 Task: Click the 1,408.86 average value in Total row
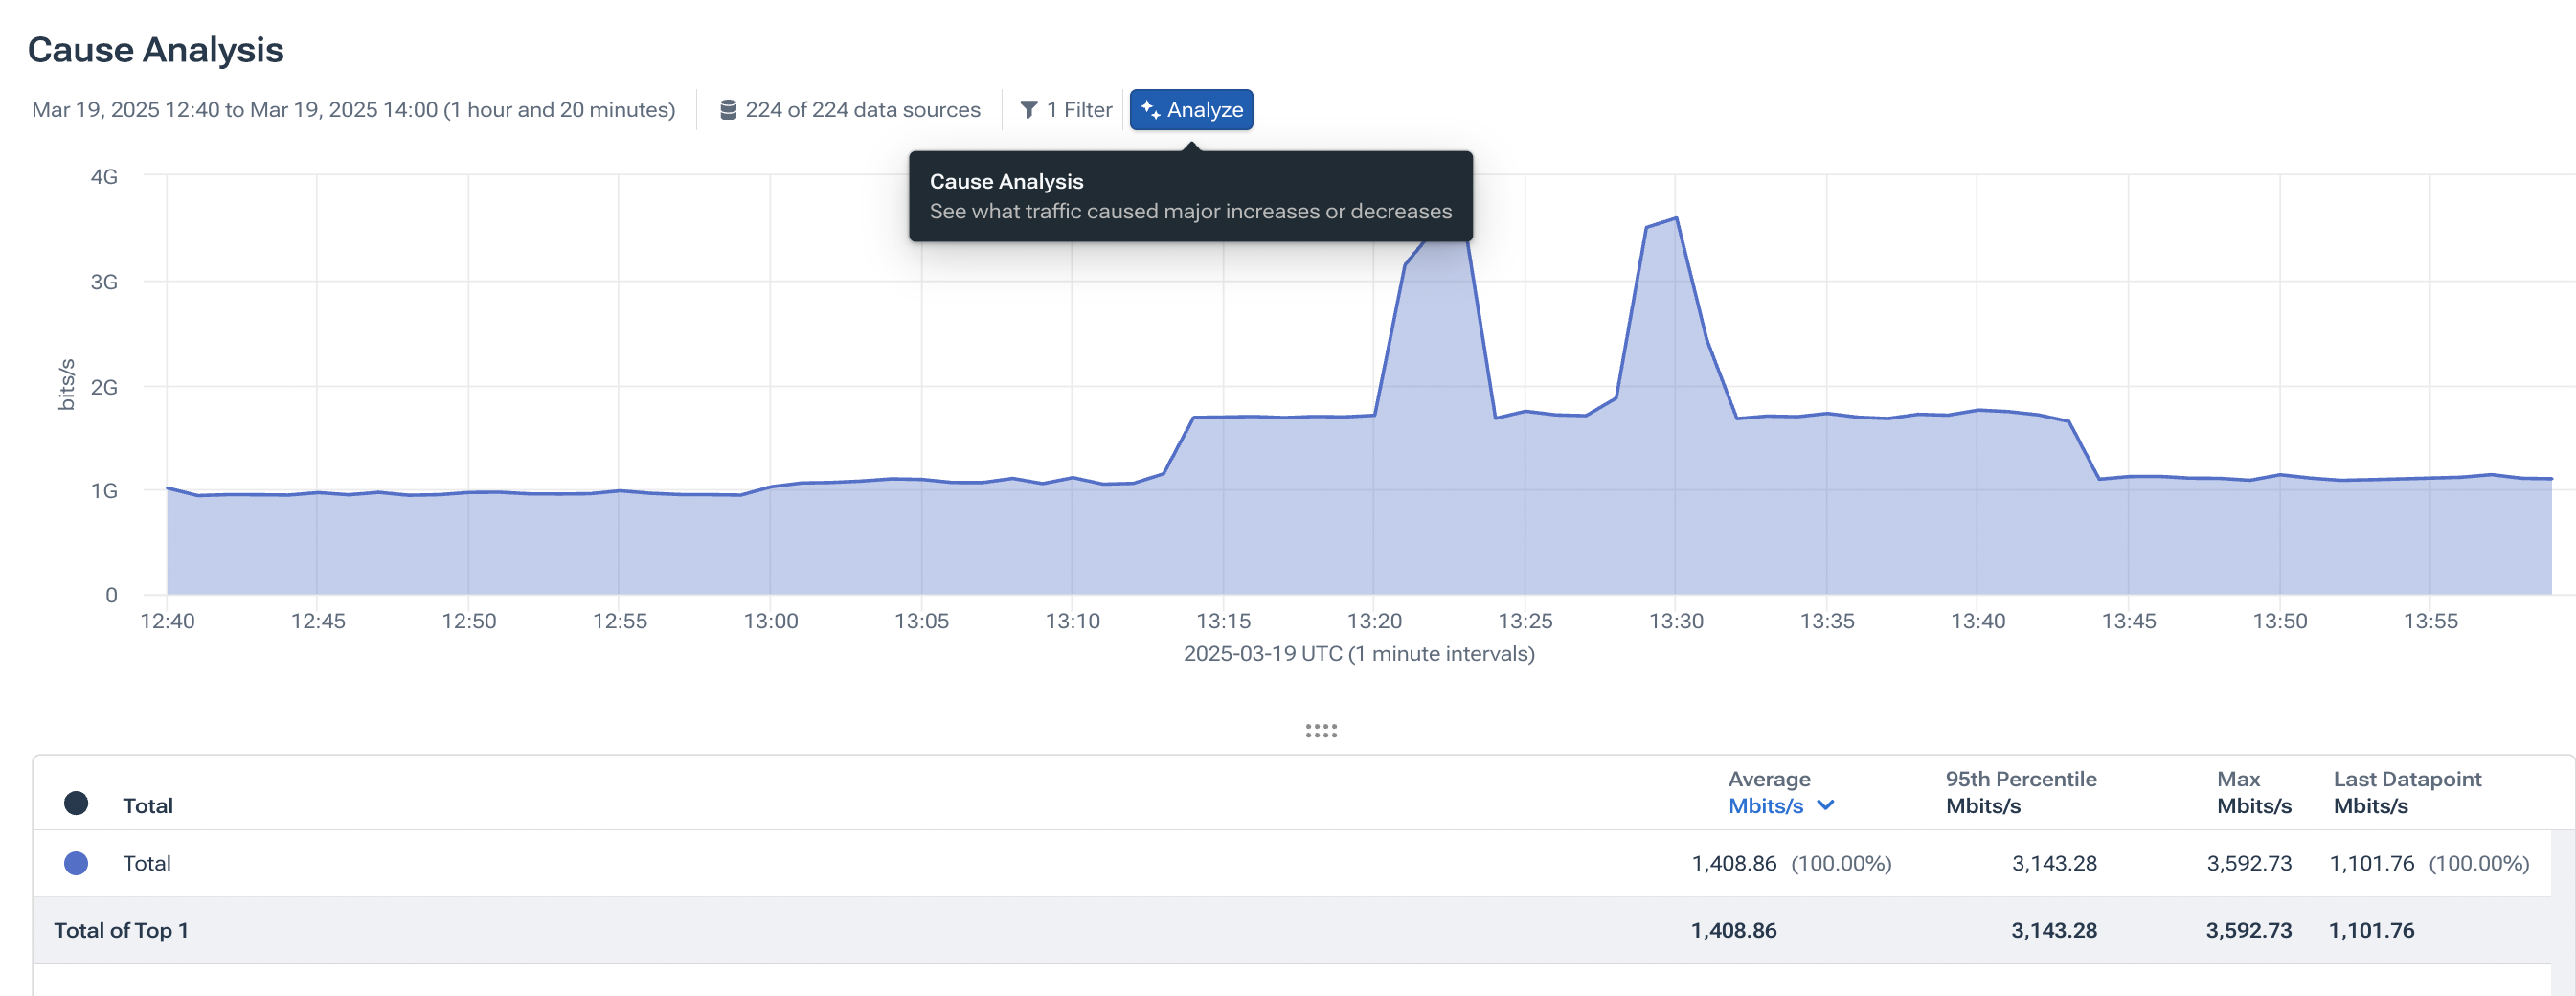click(x=1733, y=863)
